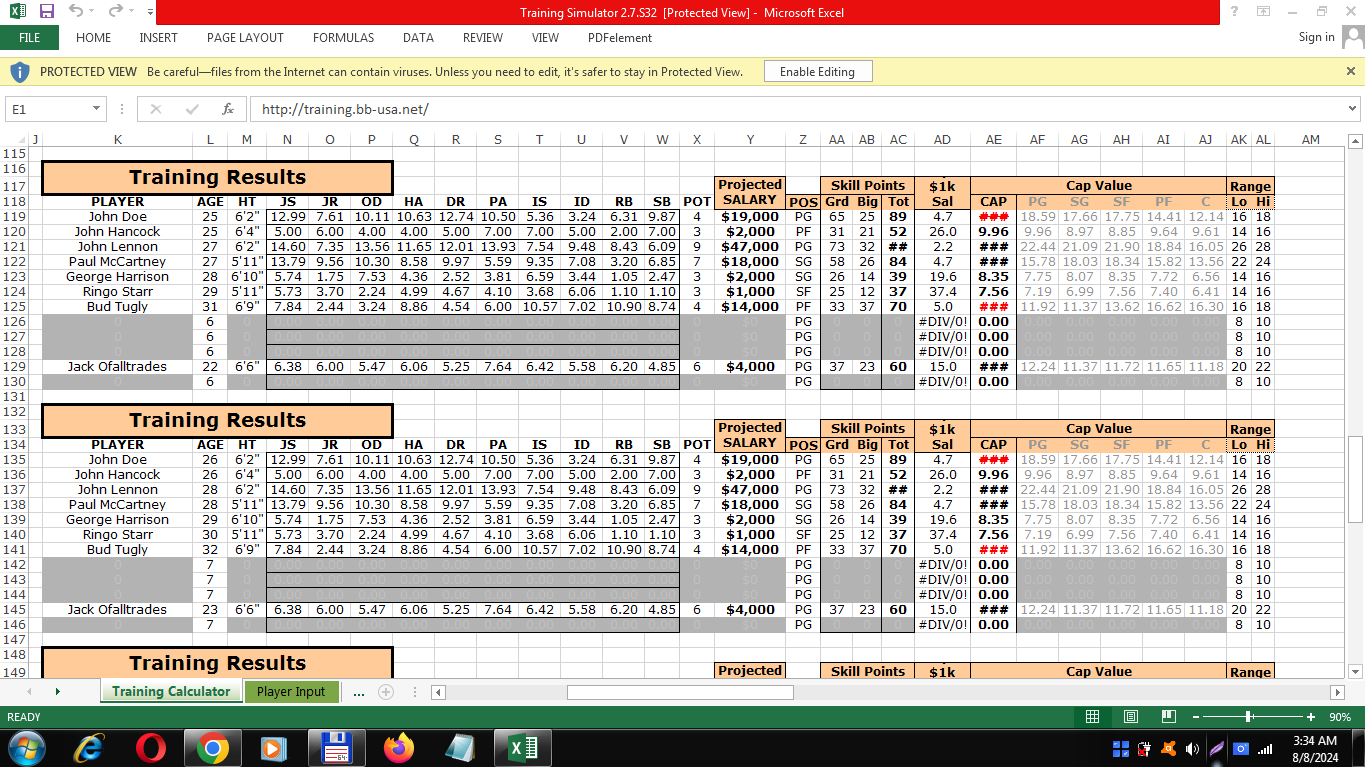Click the Protected View shield icon
Image resolution: width=1365 pixels, height=767 pixels.
pyautogui.click(x=19, y=71)
